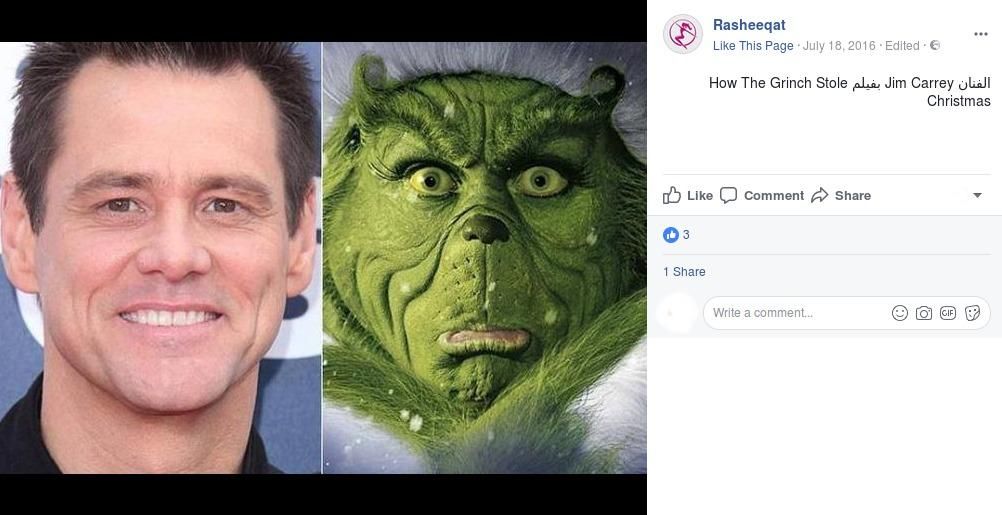Click the public globe privacy icon
The image size is (1002, 515).
click(x=935, y=46)
